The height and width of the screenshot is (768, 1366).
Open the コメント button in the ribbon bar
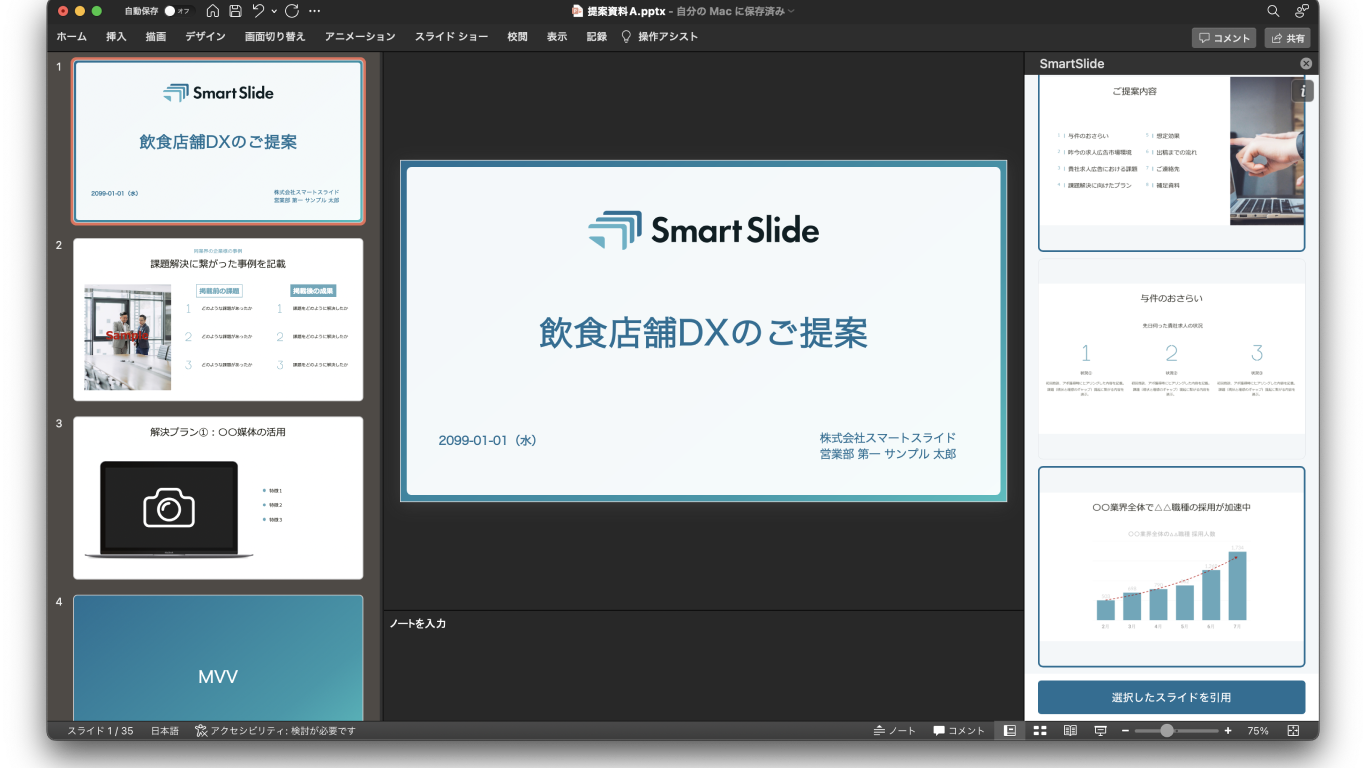(1224, 38)
